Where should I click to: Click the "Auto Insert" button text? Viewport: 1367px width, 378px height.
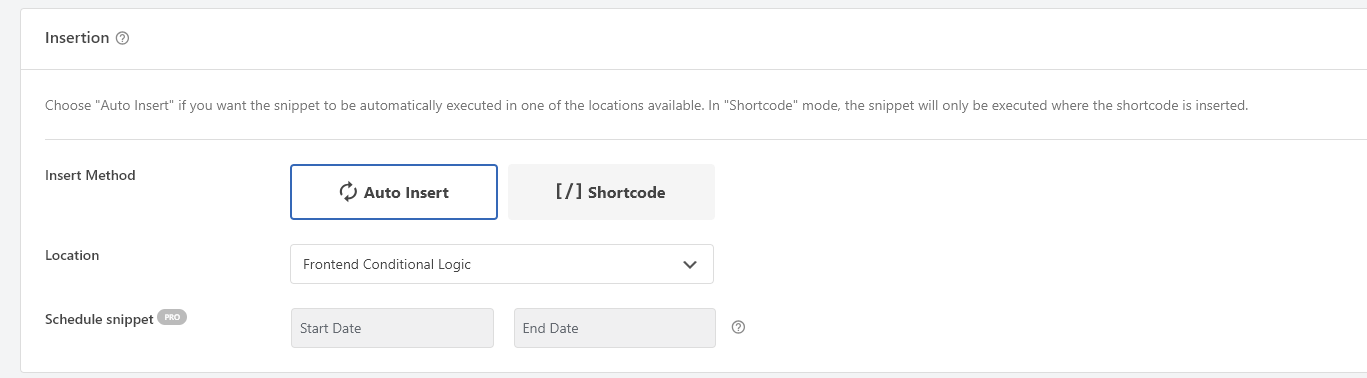tap(406, 192)
